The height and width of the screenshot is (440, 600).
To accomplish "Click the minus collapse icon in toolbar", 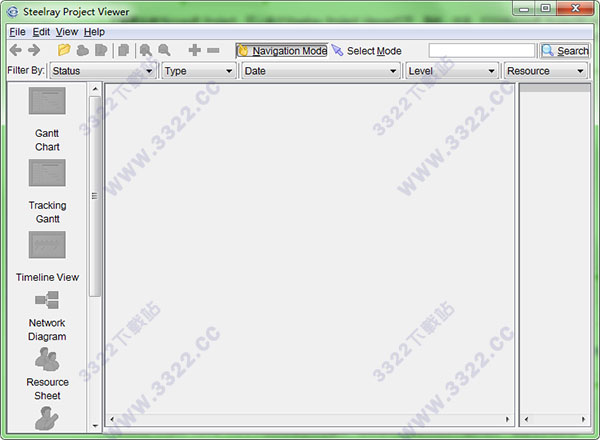I will (213, 50).
